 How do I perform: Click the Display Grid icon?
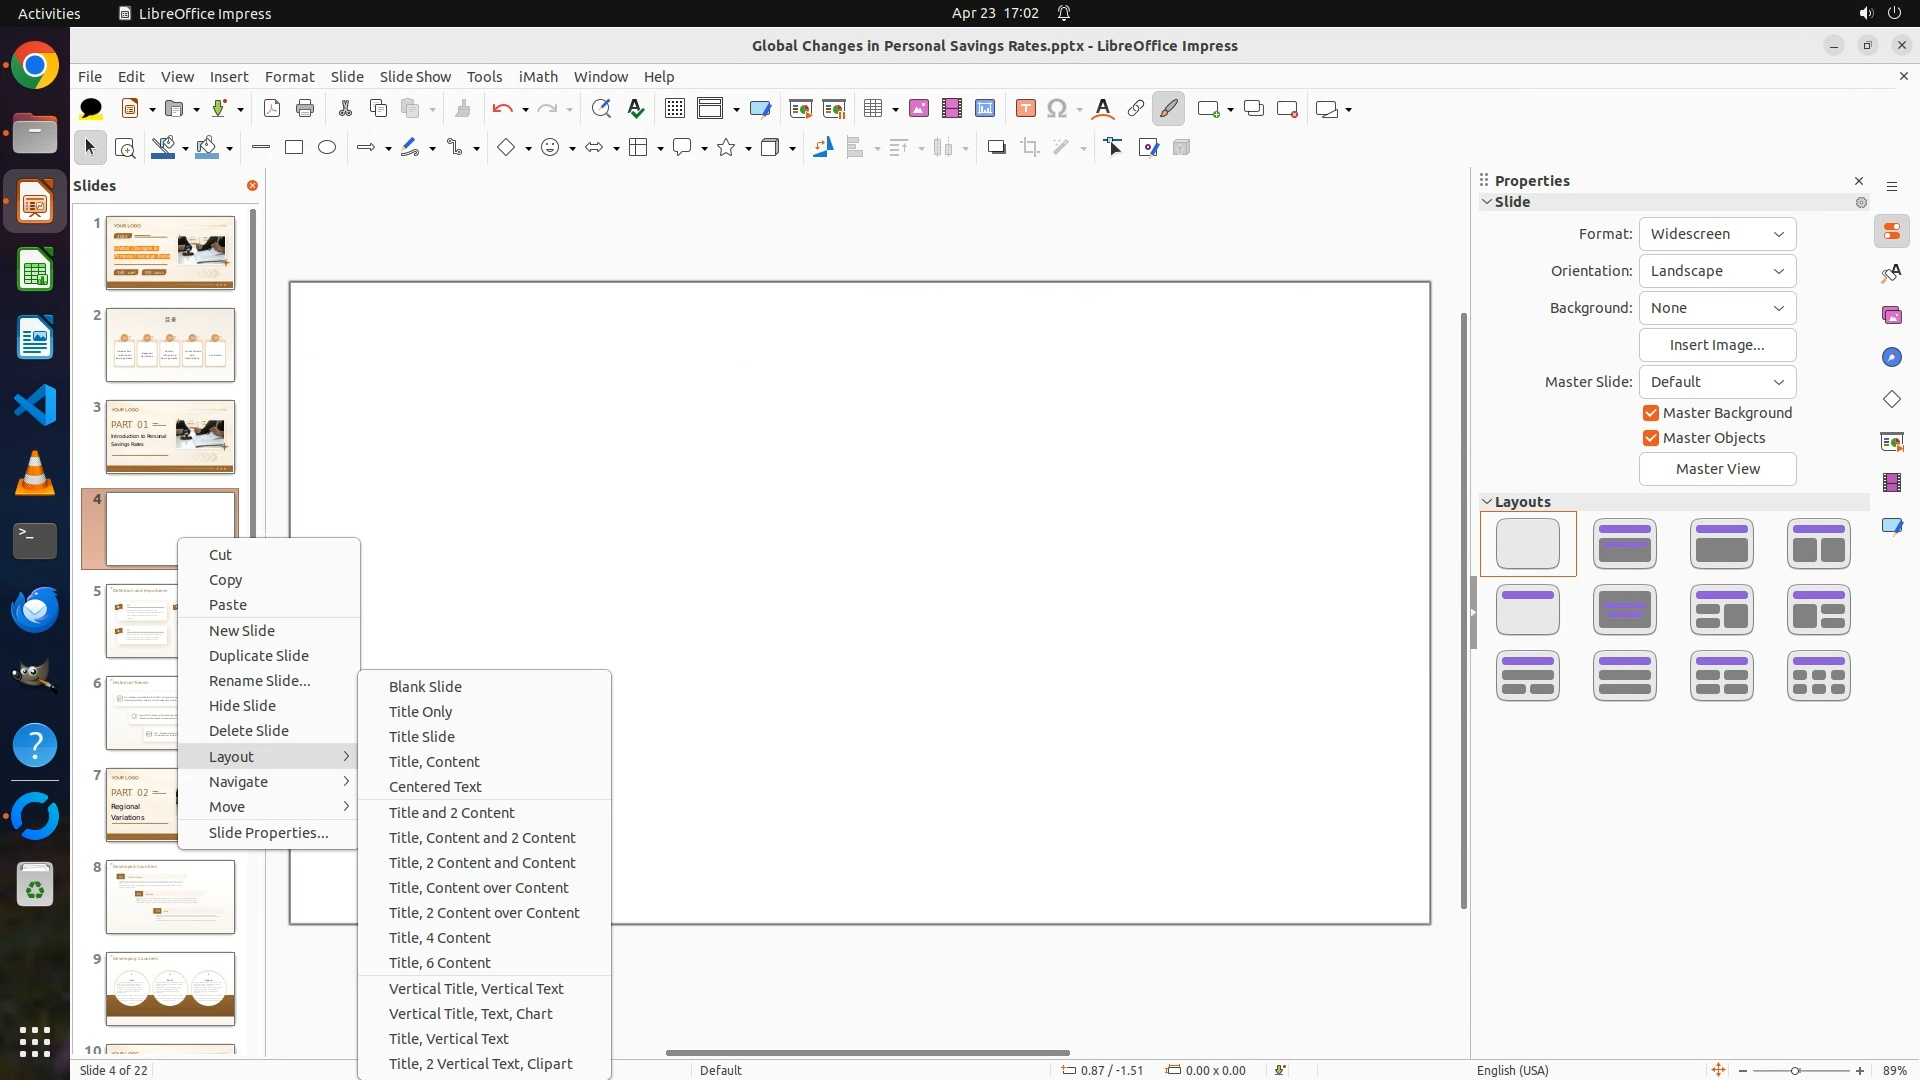tap(675, 109)
